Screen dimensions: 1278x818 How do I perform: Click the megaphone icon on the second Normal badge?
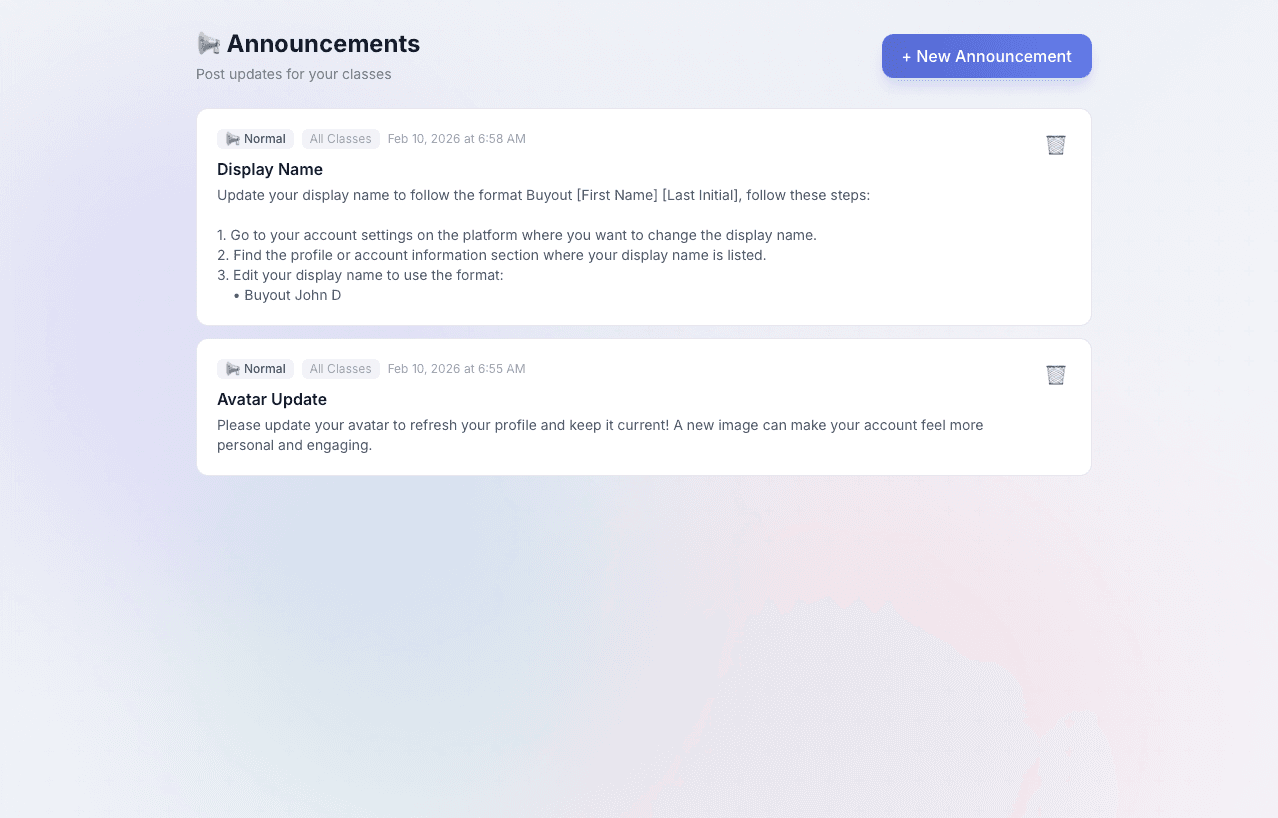coord(231,368)
